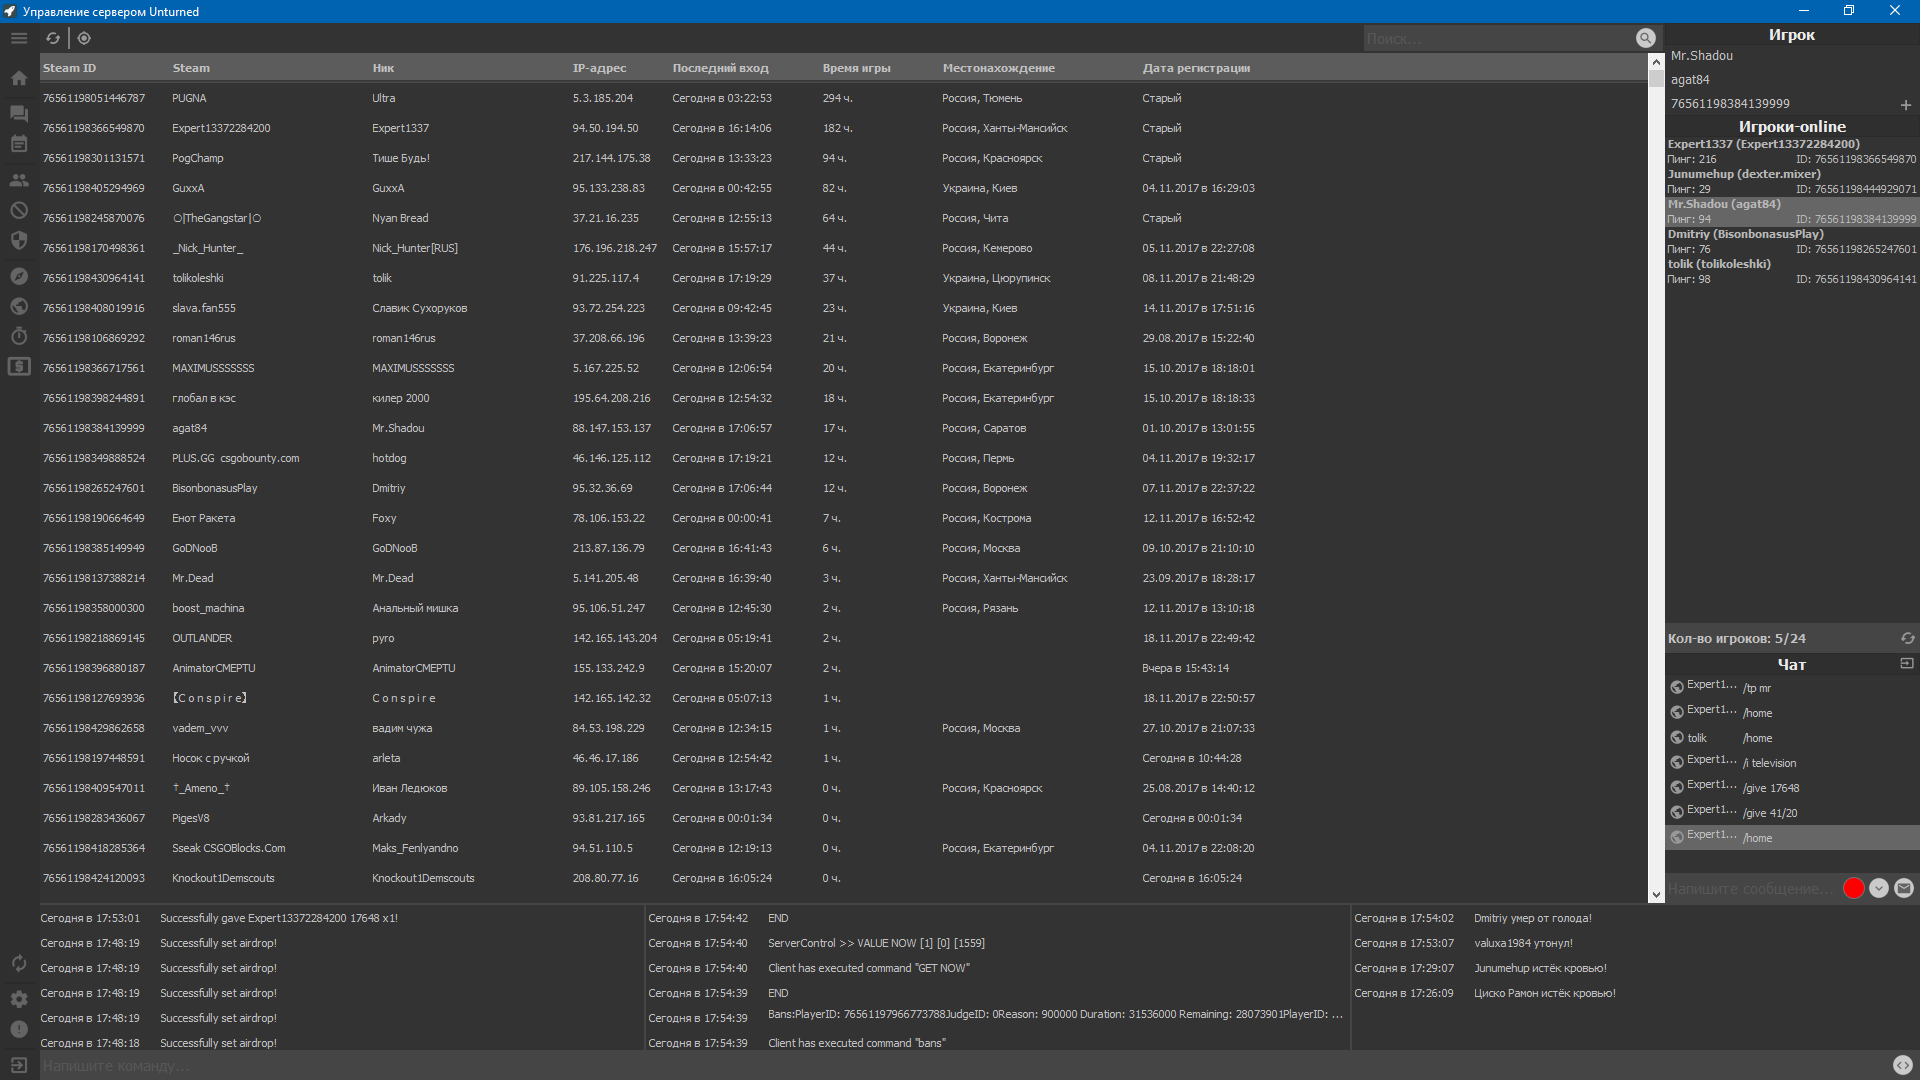Pop out the Чат panel

tap(1906, 663)
